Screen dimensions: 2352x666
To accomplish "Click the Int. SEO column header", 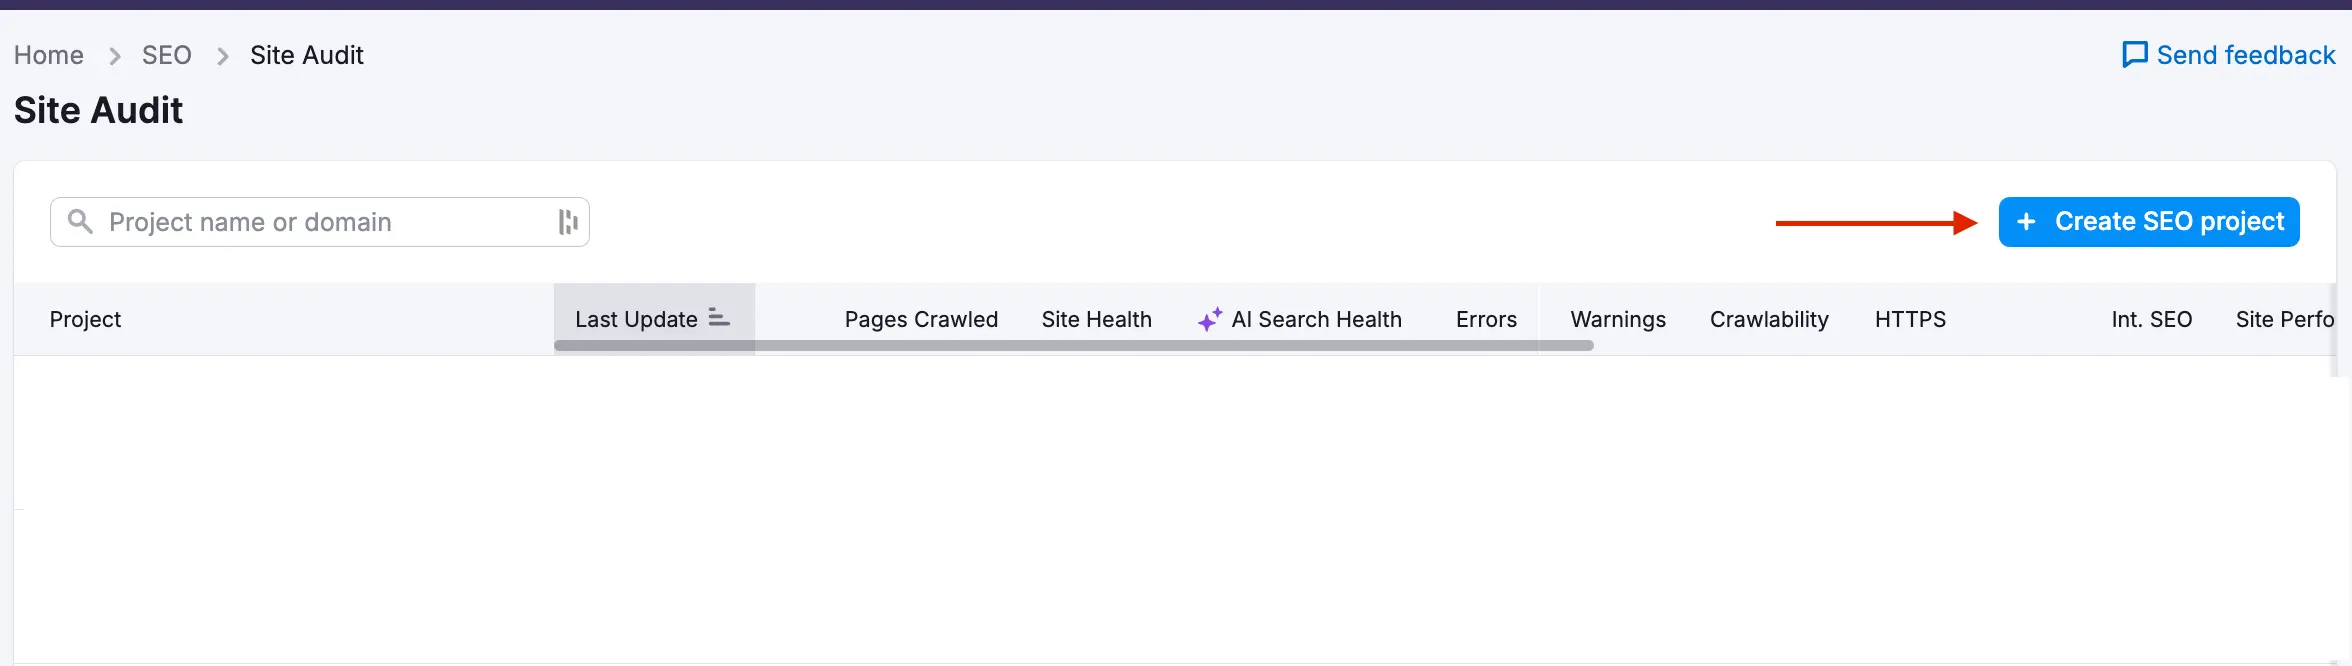I will click(x=2151, y=319).
